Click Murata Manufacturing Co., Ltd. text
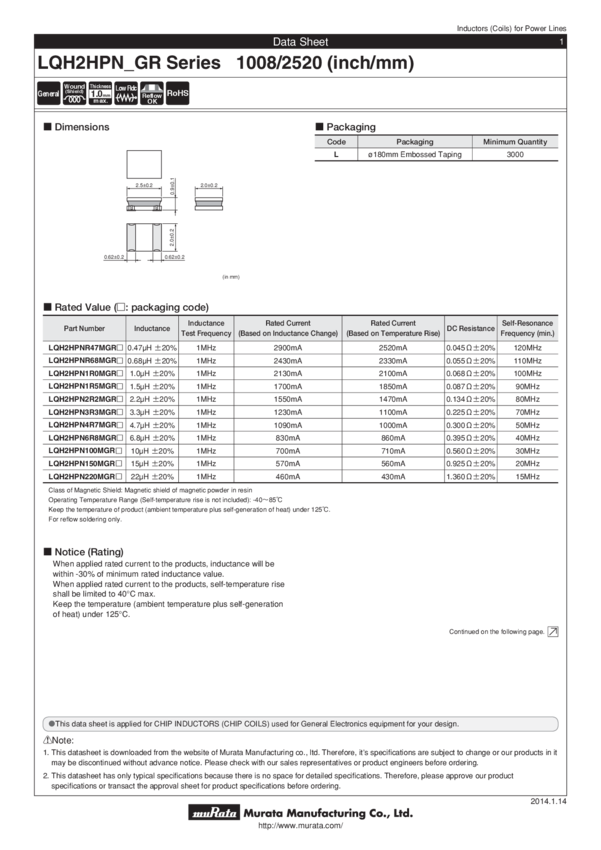The image size is (601, 850). click(x=328, y=813)
